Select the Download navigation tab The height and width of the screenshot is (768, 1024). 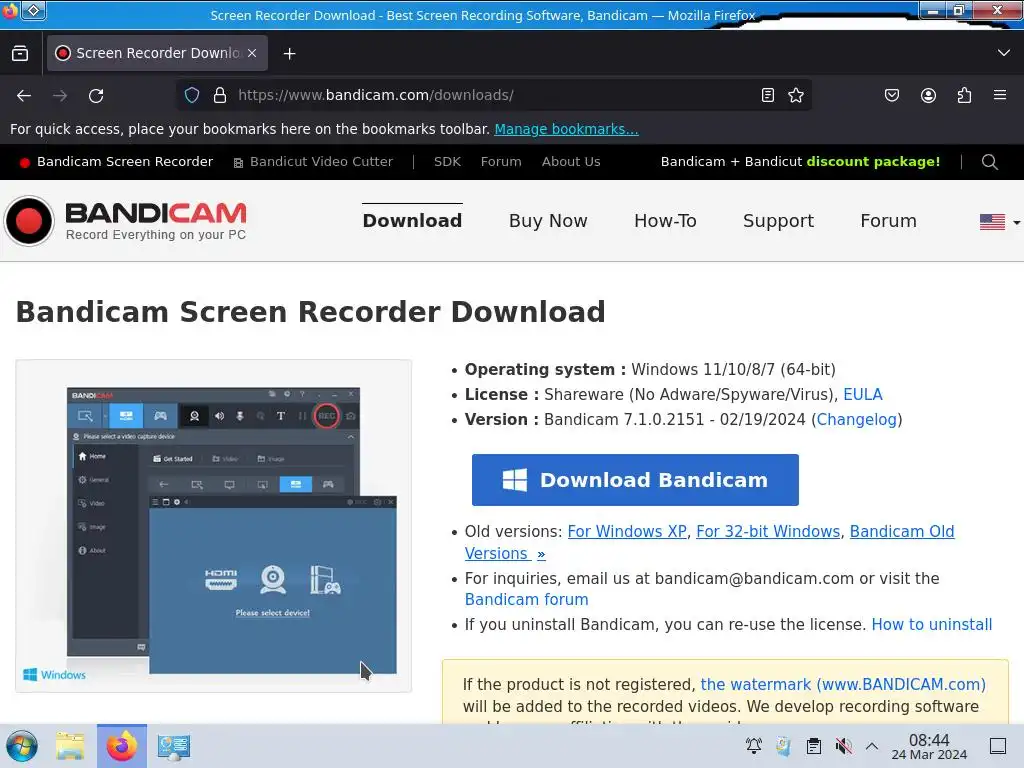(412, 221)
